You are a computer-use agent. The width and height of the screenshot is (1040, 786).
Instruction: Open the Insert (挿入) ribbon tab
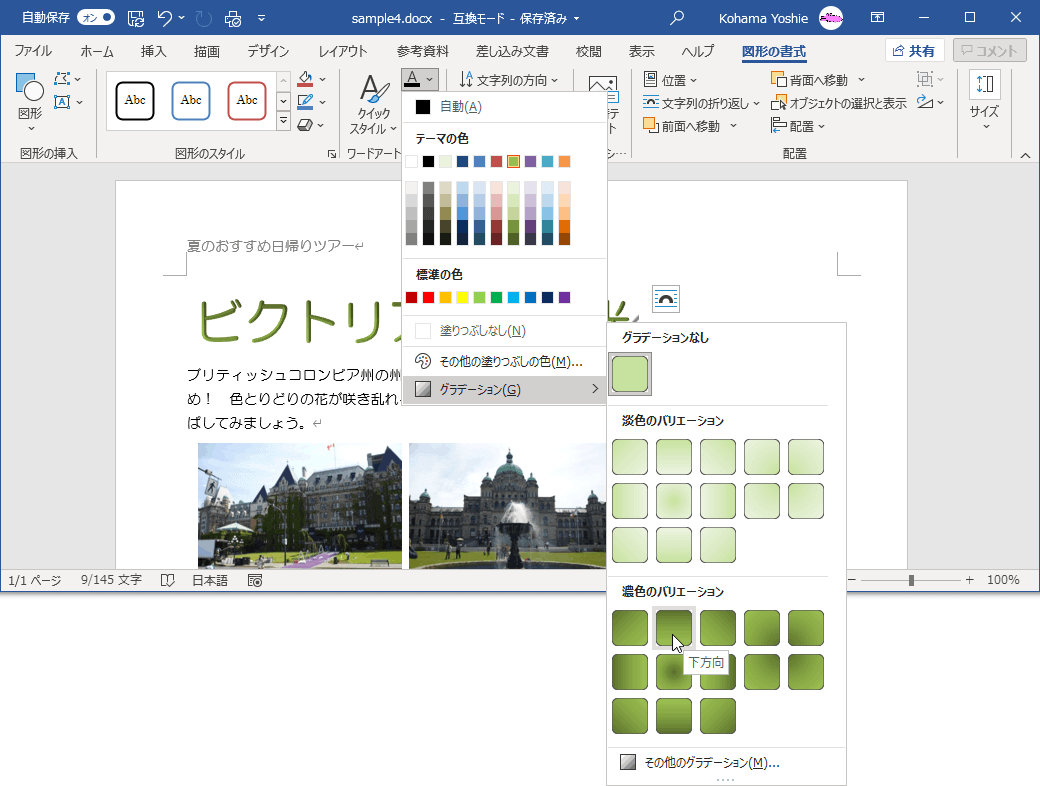click(153, 51)
